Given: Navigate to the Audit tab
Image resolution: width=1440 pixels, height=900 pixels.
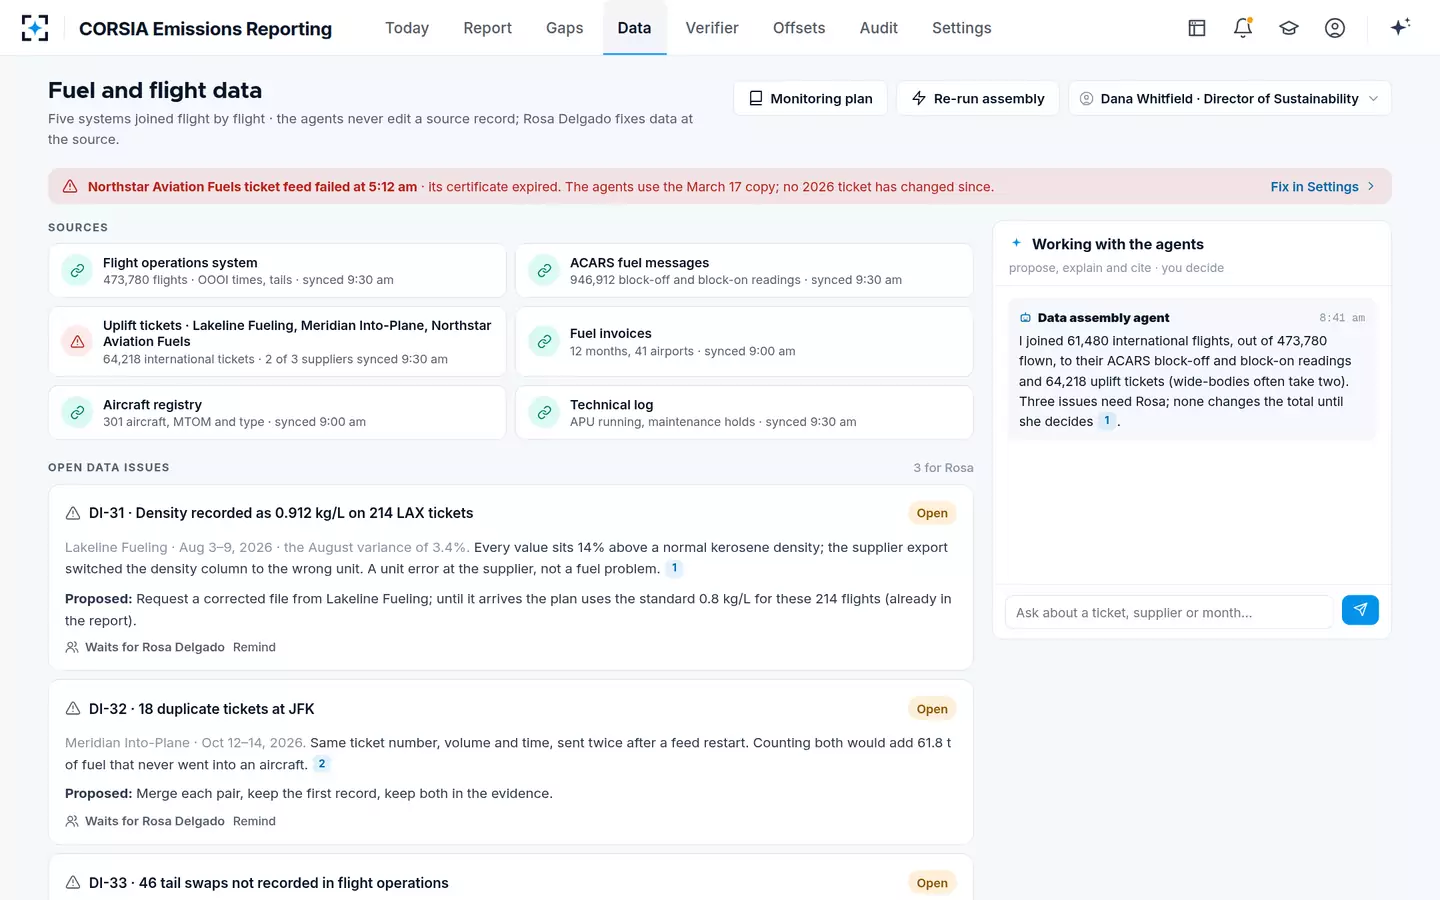Looking at the screenshot, I should coord(879,28).
